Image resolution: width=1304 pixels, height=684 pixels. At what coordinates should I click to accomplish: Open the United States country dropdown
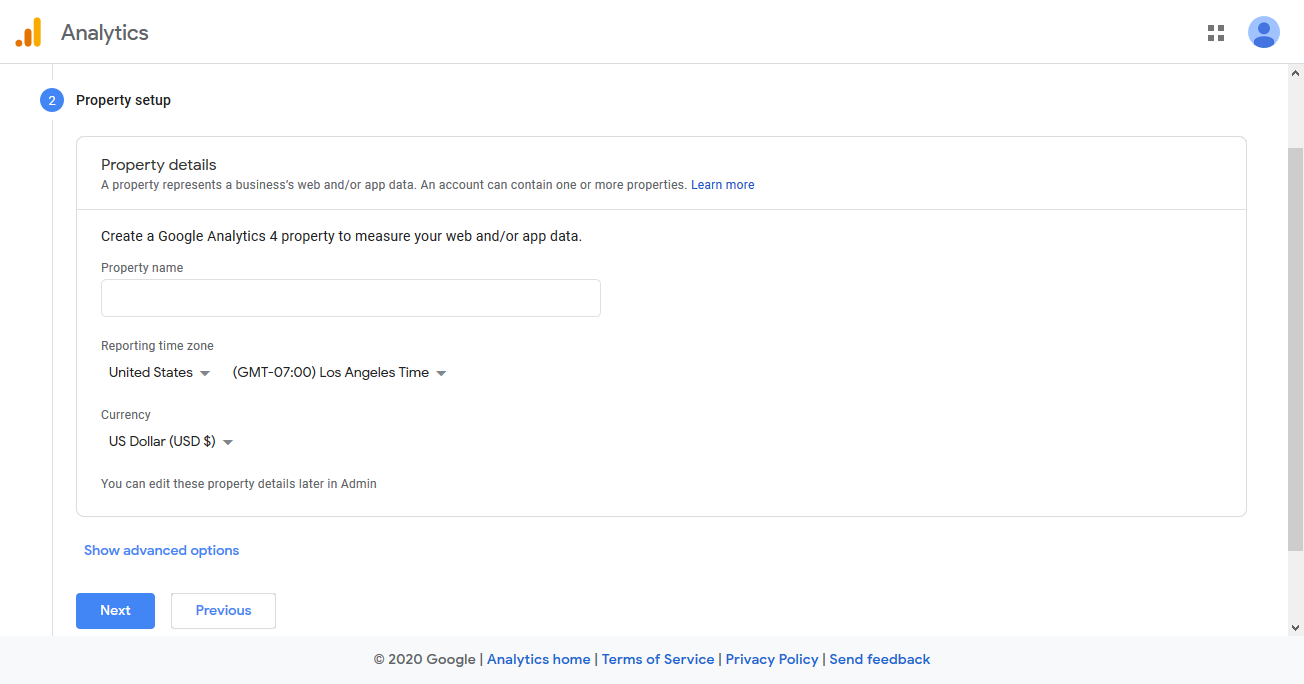pos(158,372)
